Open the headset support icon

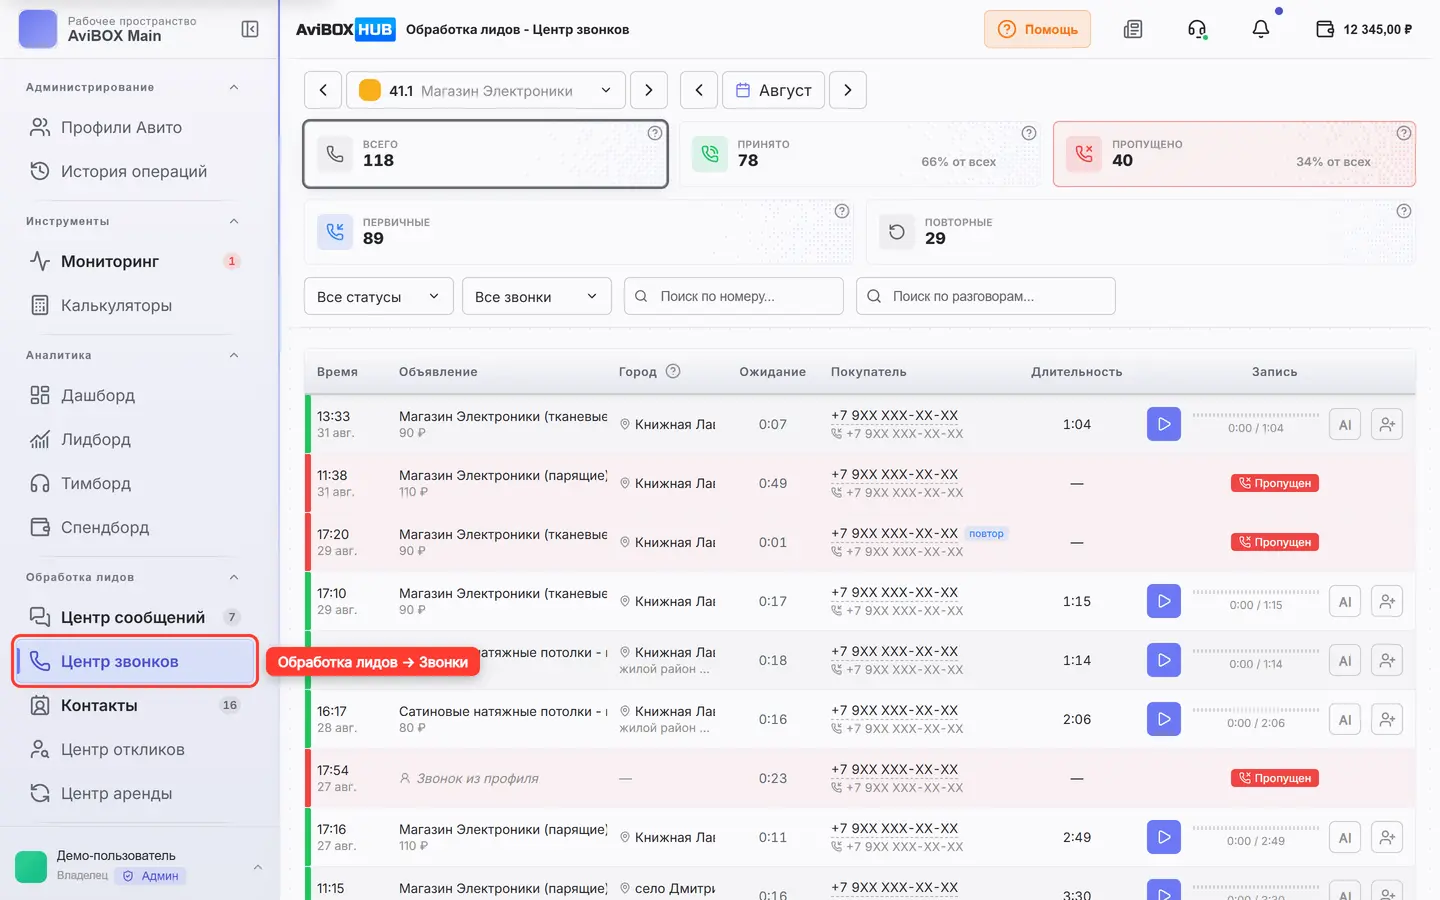point(1197,29)
